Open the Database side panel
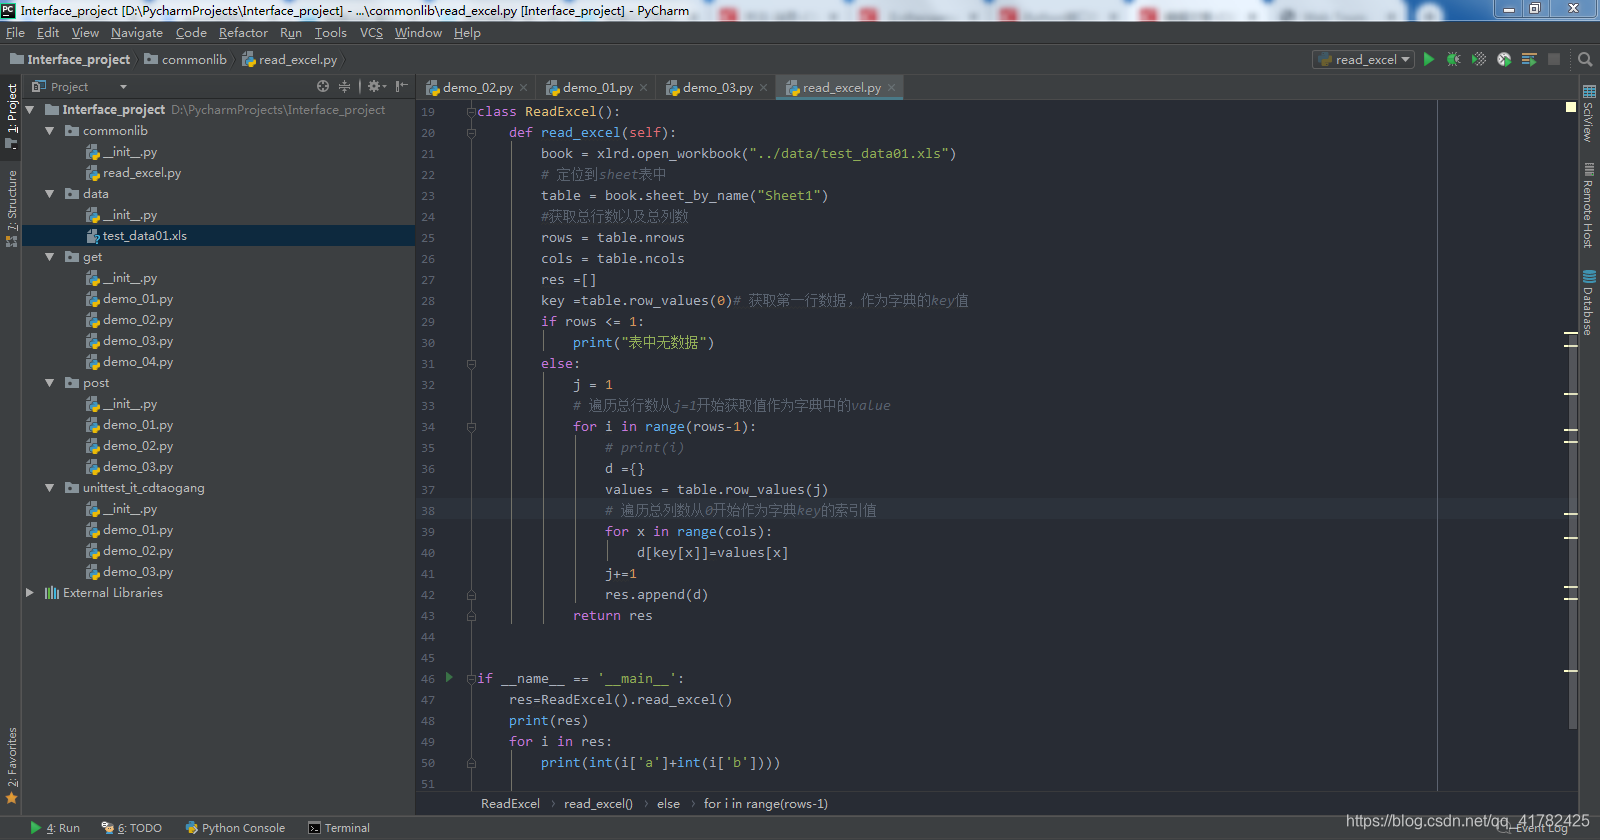 pos(1588,302)
